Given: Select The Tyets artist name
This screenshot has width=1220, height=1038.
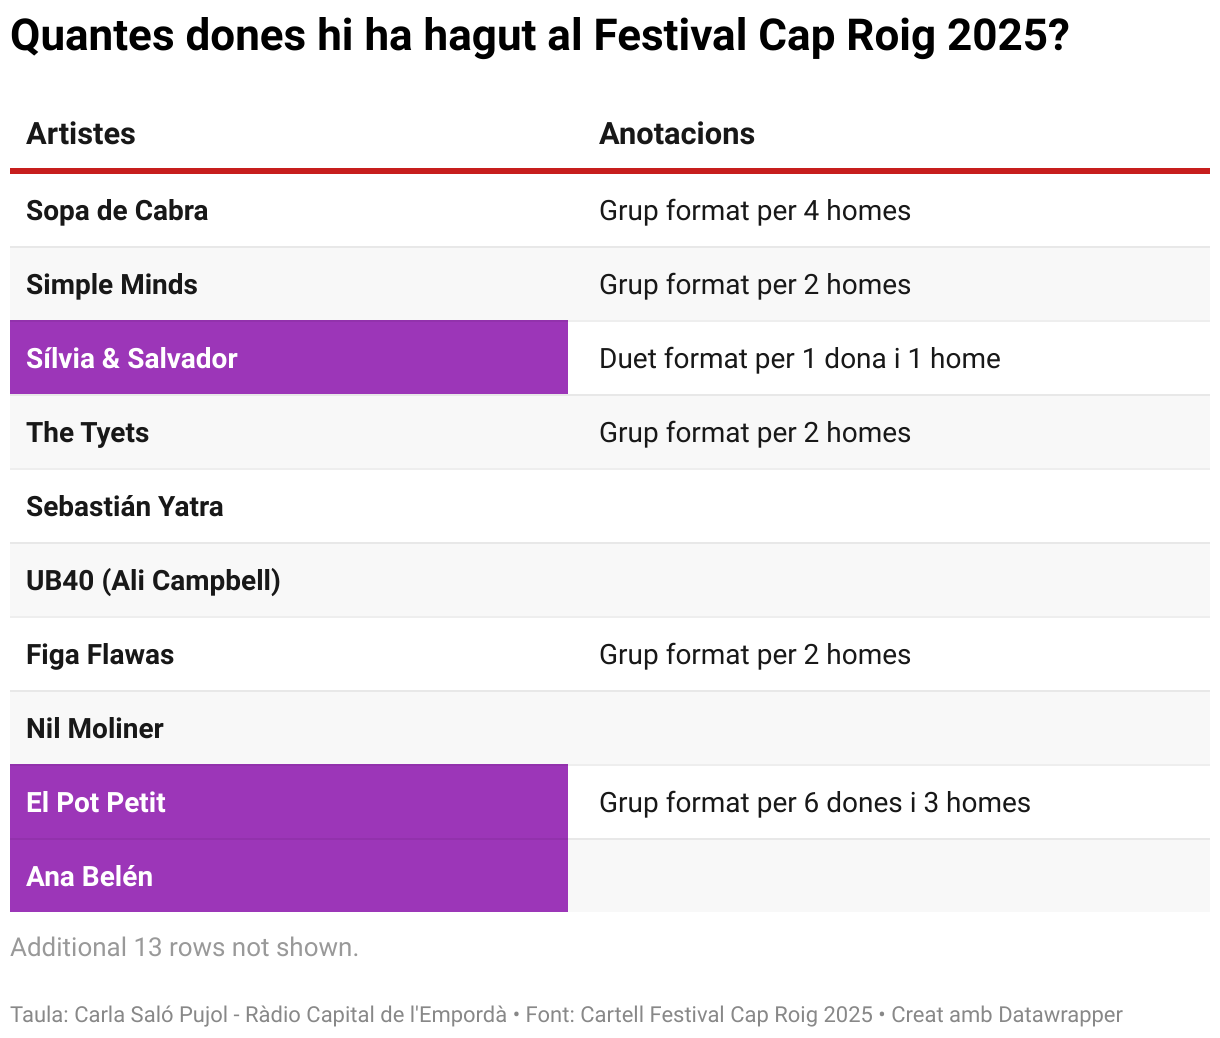Looking at the screenshot, I should click(x=88, y=433).
